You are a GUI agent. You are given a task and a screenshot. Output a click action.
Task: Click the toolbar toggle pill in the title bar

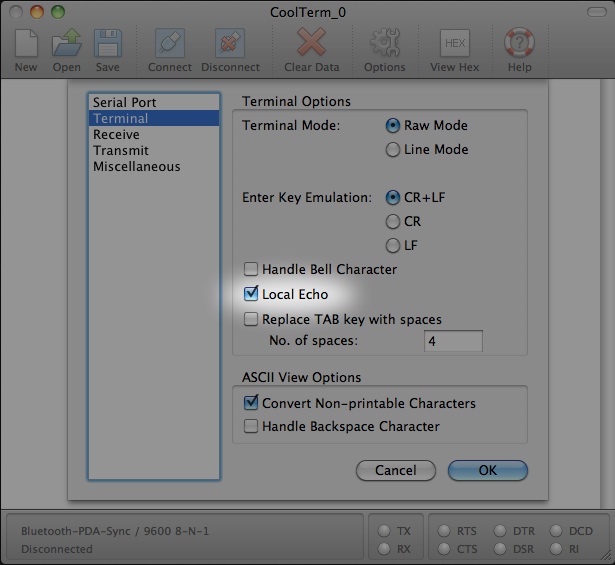click(597, 12)
